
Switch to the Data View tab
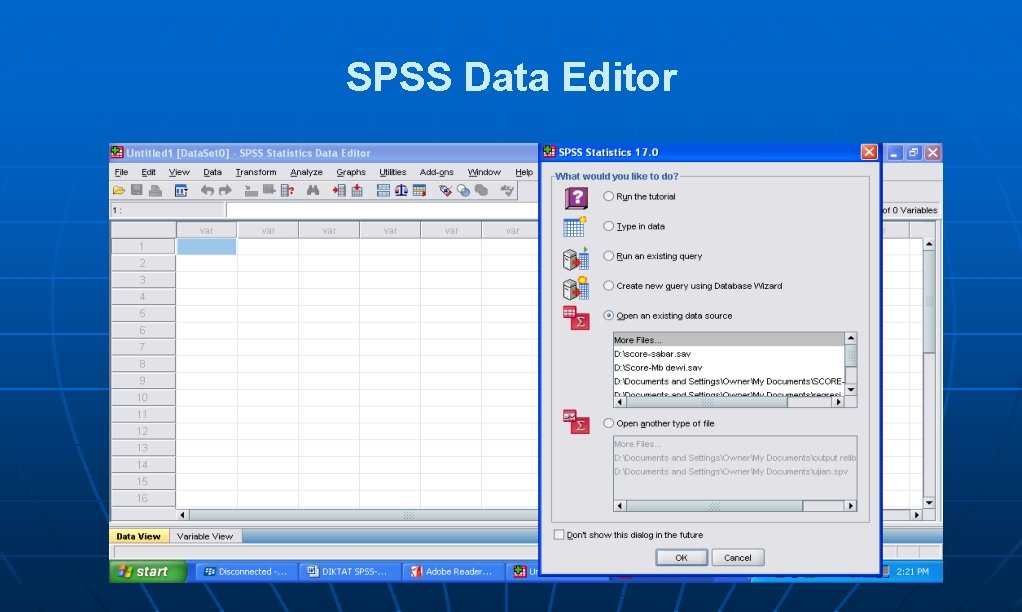tap(138, 536)
